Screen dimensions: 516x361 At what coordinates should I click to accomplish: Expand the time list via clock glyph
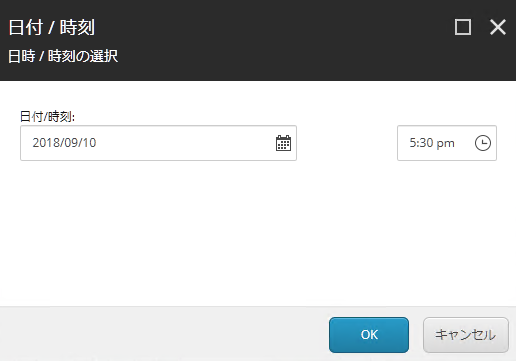point(483,143)
